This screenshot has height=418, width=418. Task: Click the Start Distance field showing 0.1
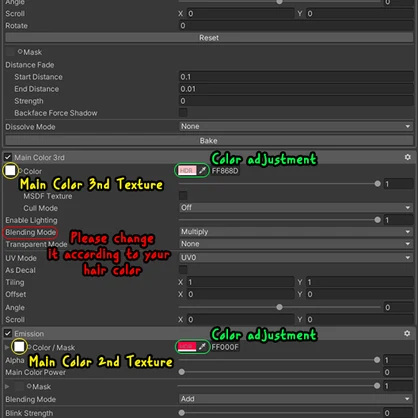pyautogui.click(x=296, y=77)
